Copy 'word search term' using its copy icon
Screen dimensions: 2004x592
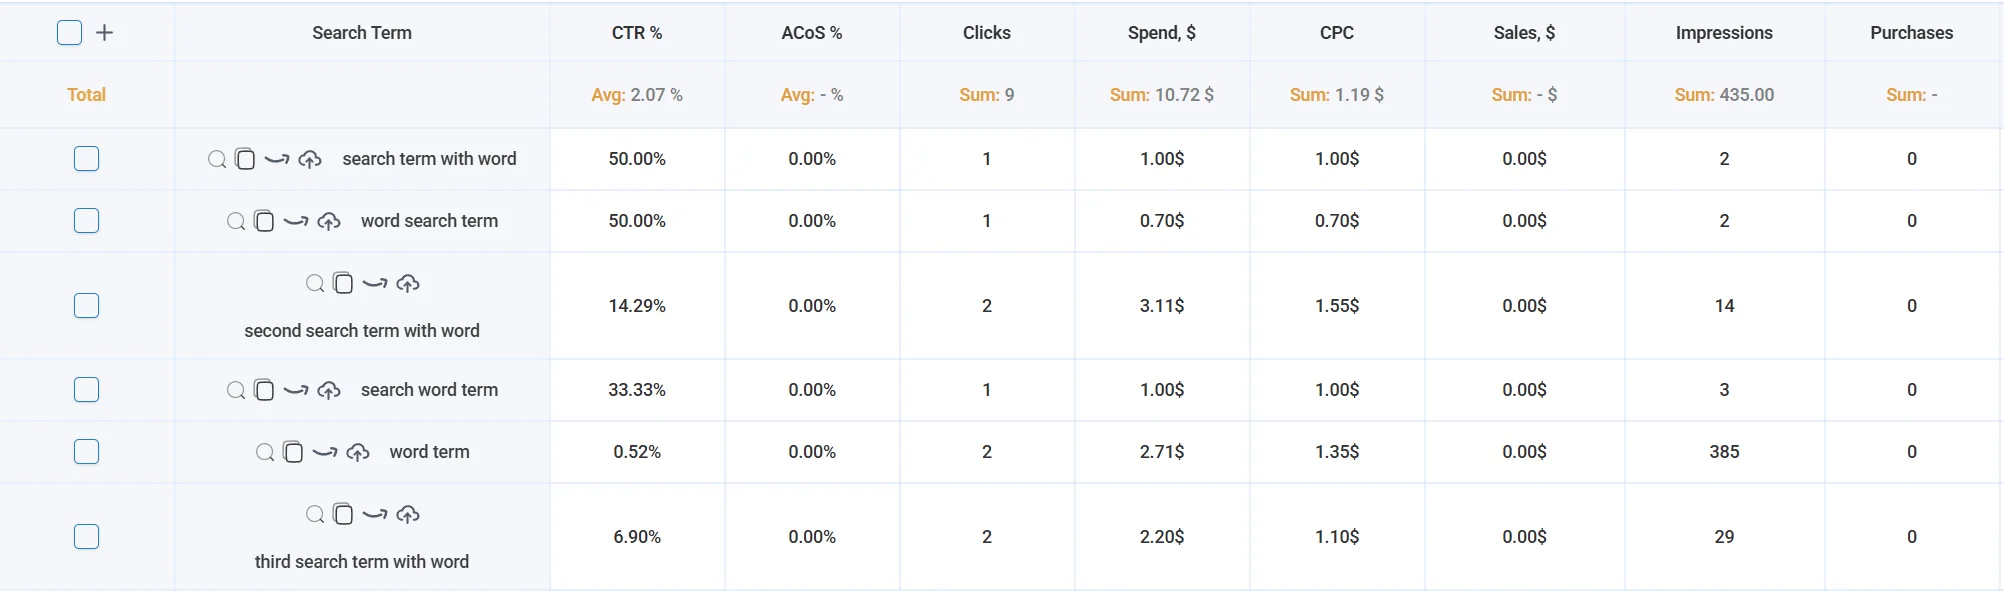tap(264, 221)
